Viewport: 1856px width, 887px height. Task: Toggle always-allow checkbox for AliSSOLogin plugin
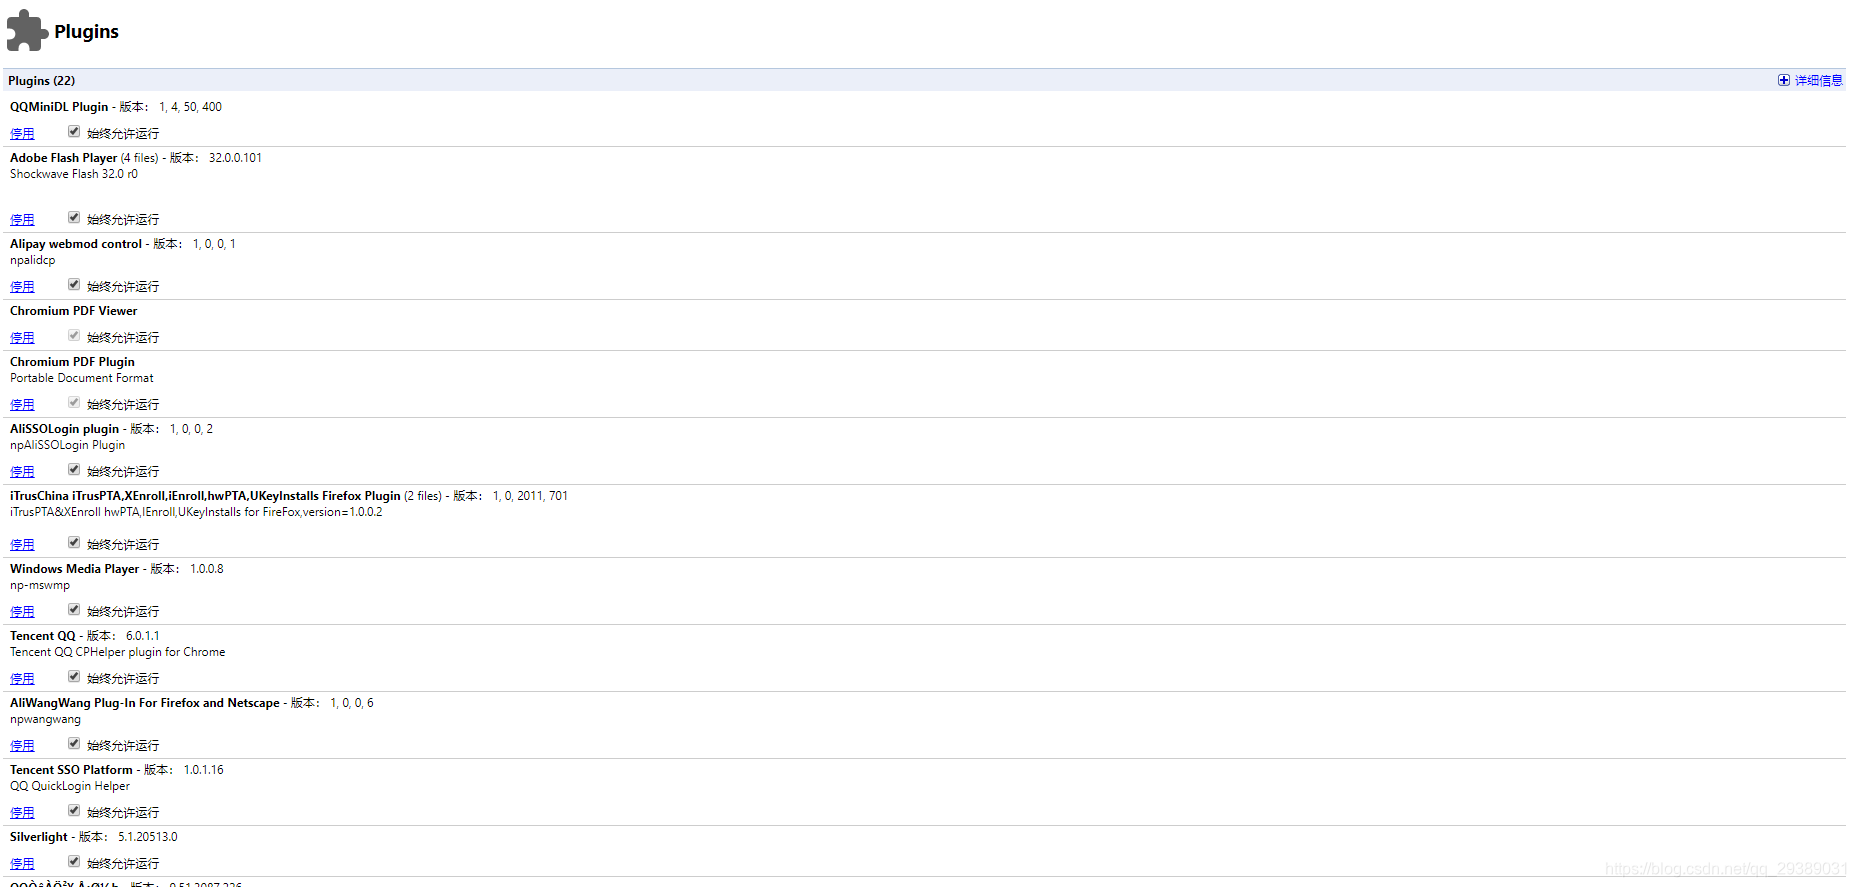click(74, 470)
